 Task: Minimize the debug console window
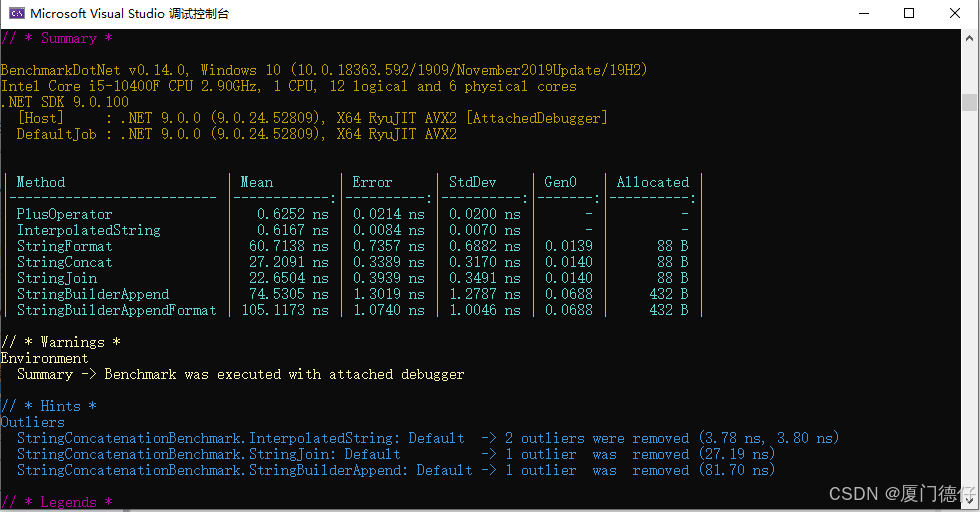(x=864, y=13)
